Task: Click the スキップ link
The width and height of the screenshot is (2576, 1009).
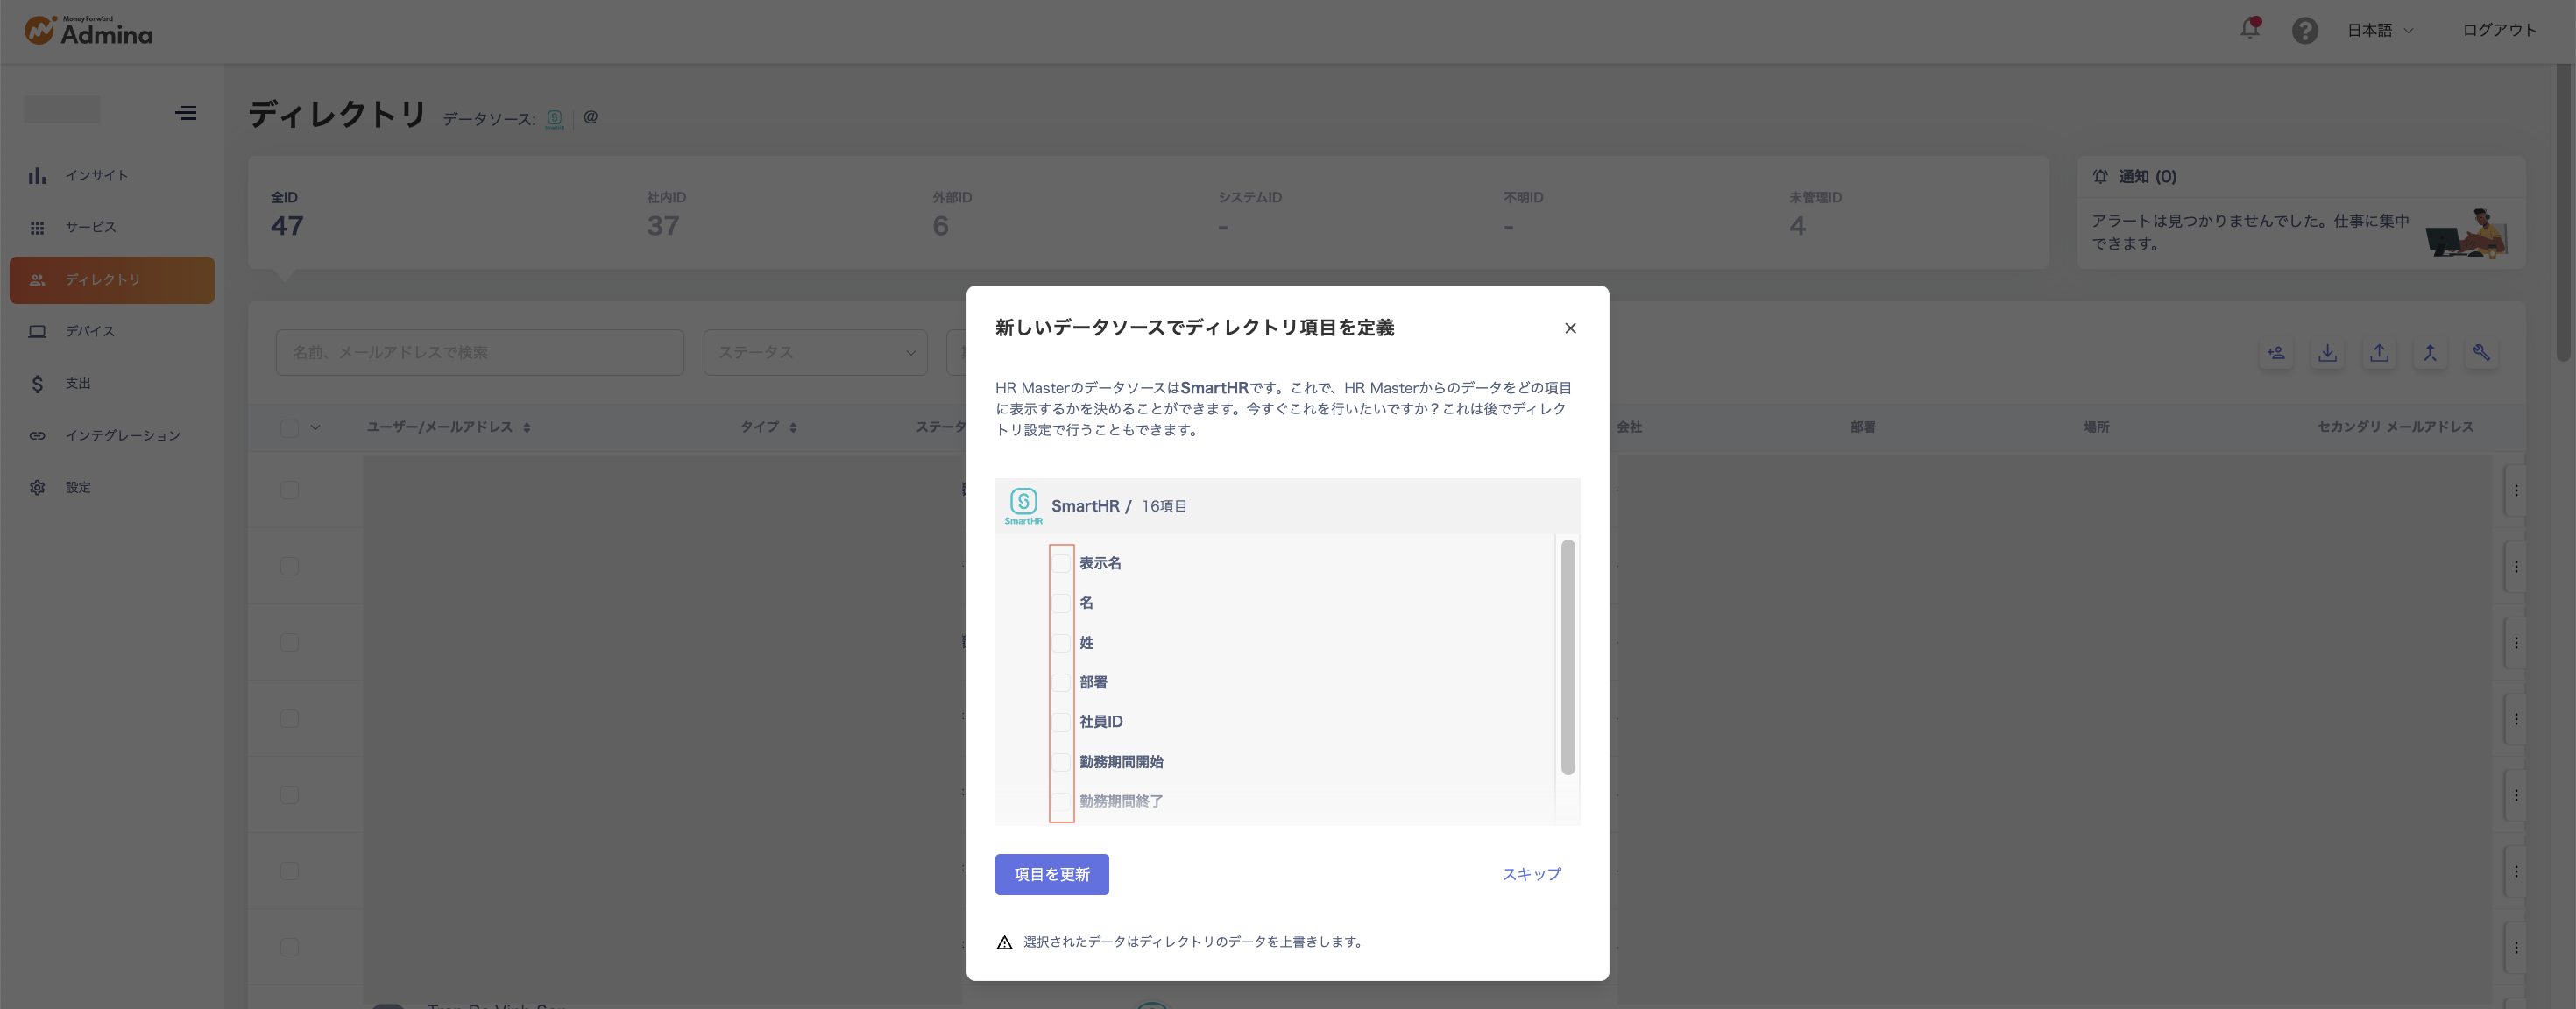Action: click(x=1531, y=874)
